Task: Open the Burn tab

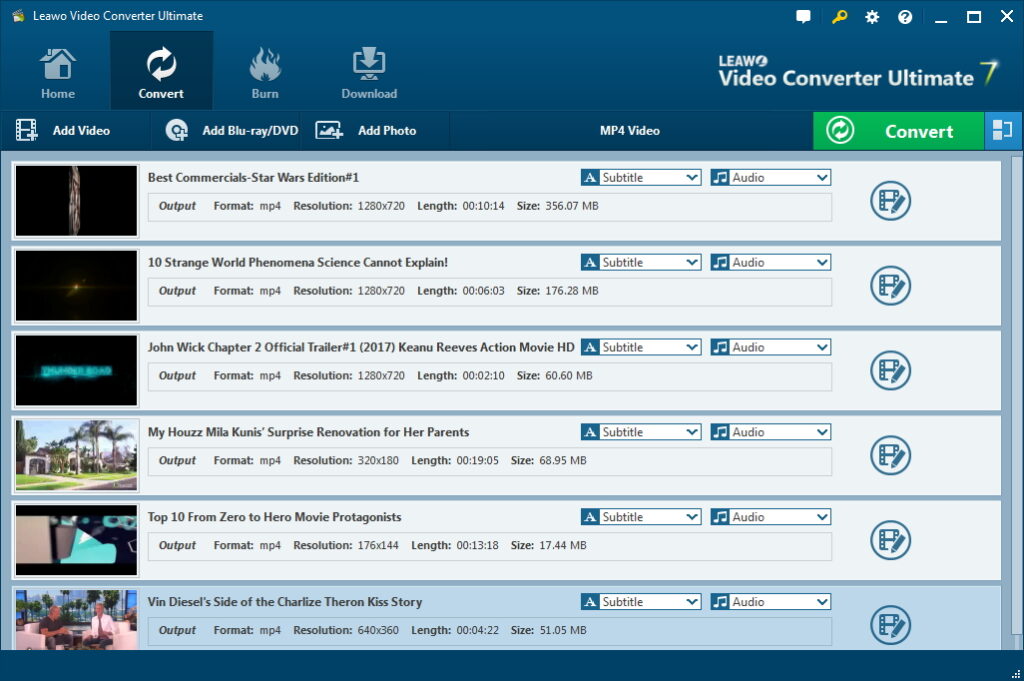Action: [x=265, y=72]
